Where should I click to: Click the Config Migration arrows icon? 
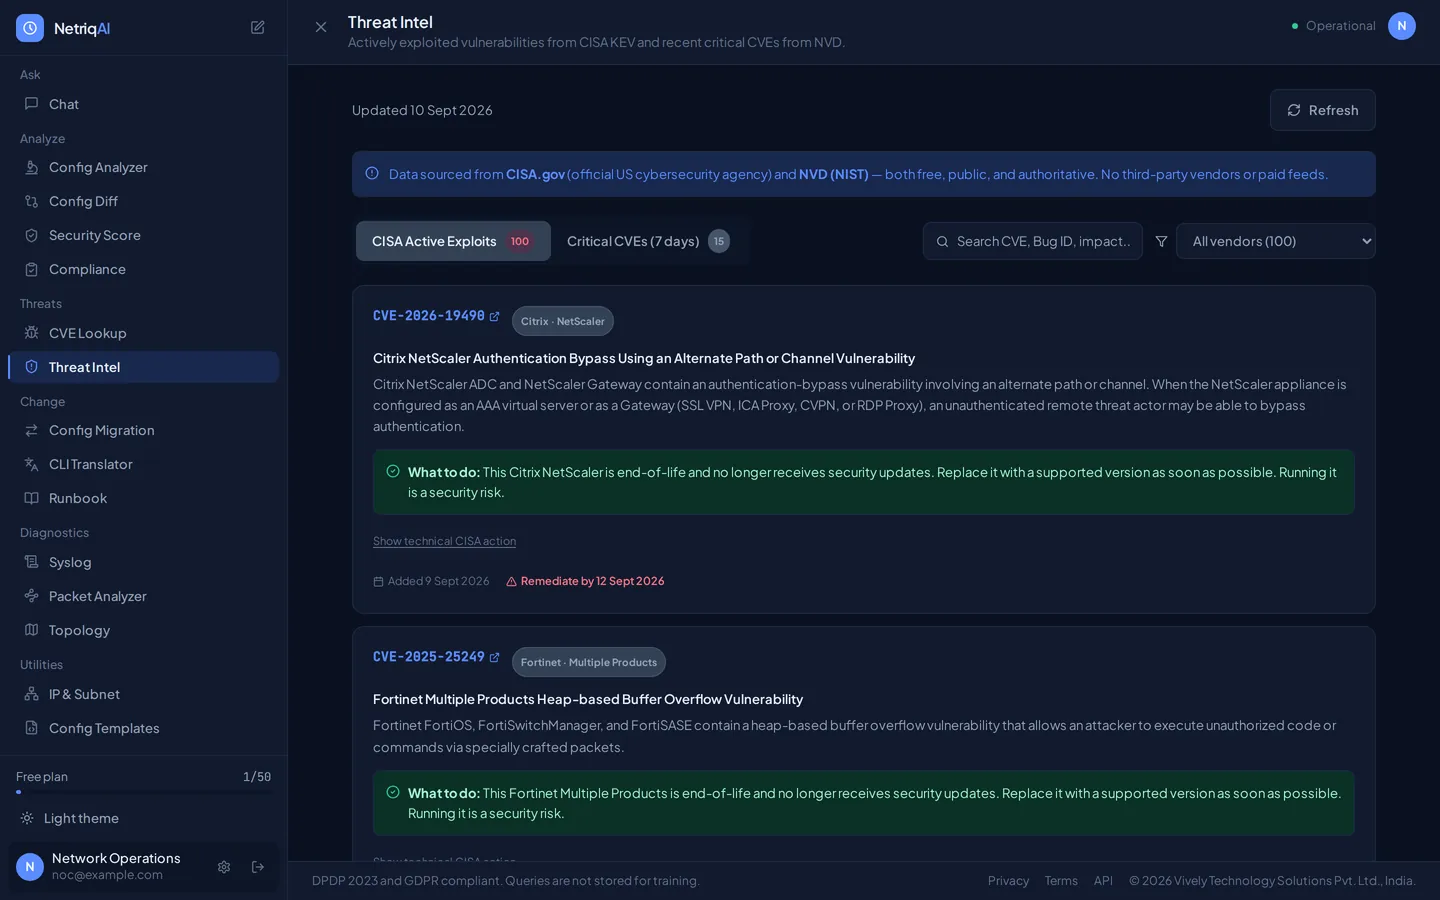coord(31,430)
